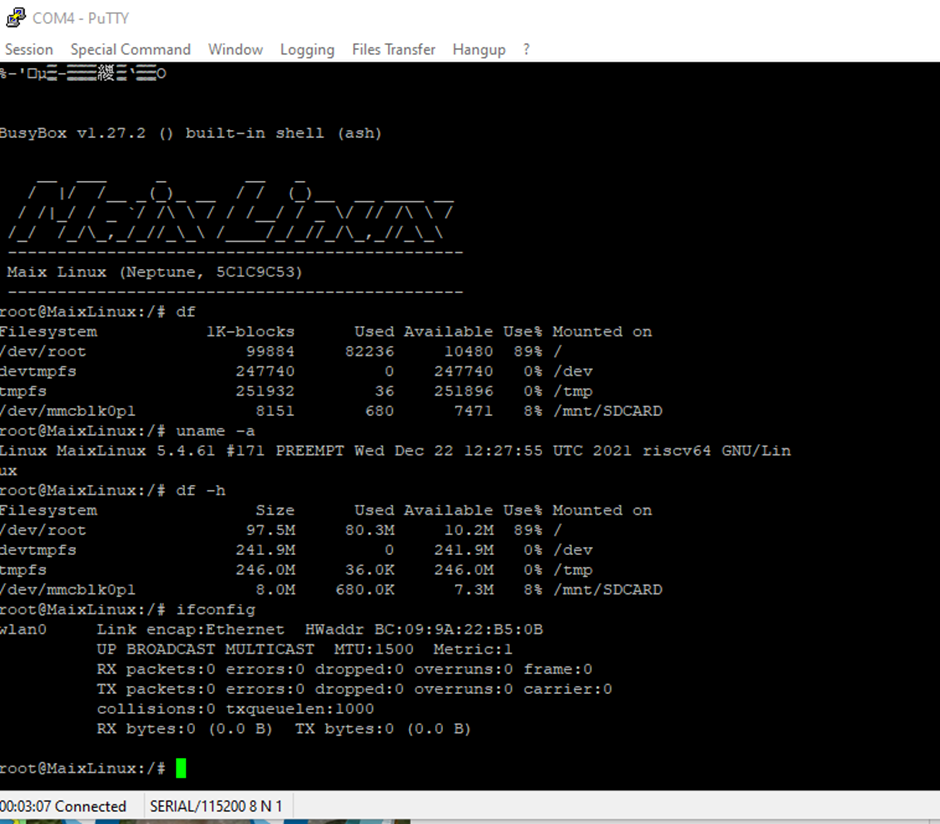The height and width of the screenshot is (824, 940).
Task: Click the 'SERIAL/115200 8 N 1' status entry
Action: 216,807
